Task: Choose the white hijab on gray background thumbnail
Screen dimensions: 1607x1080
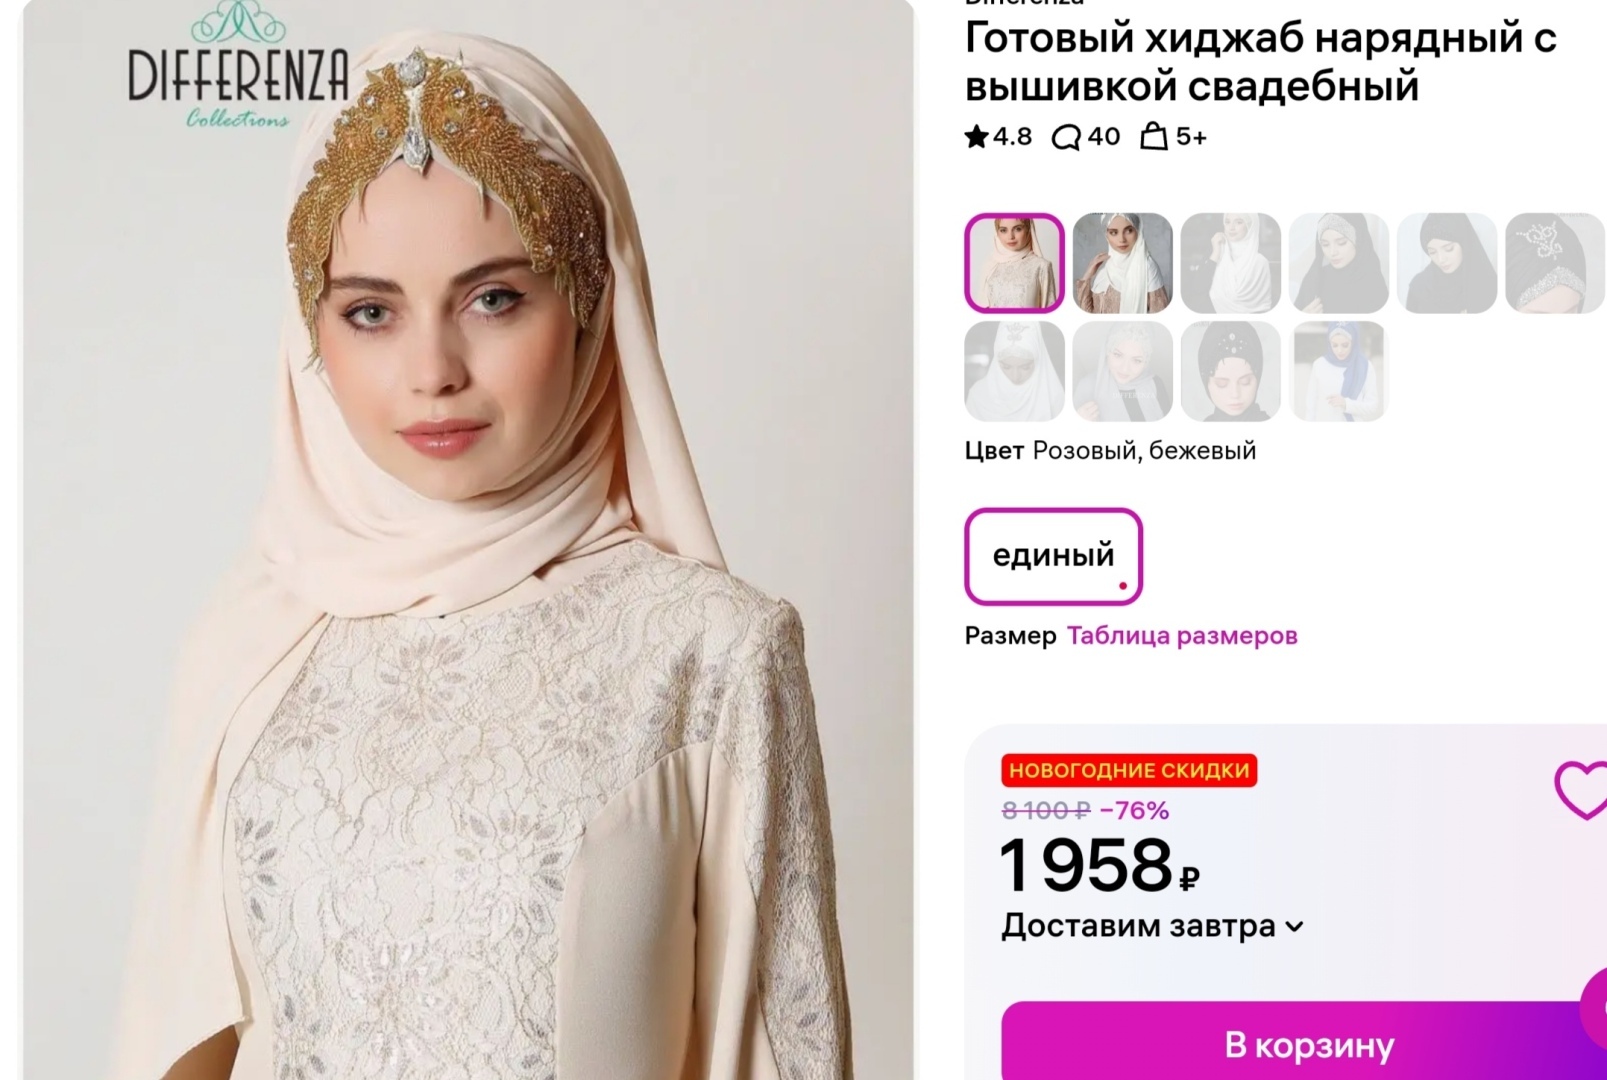Action: pos(1122,263)
